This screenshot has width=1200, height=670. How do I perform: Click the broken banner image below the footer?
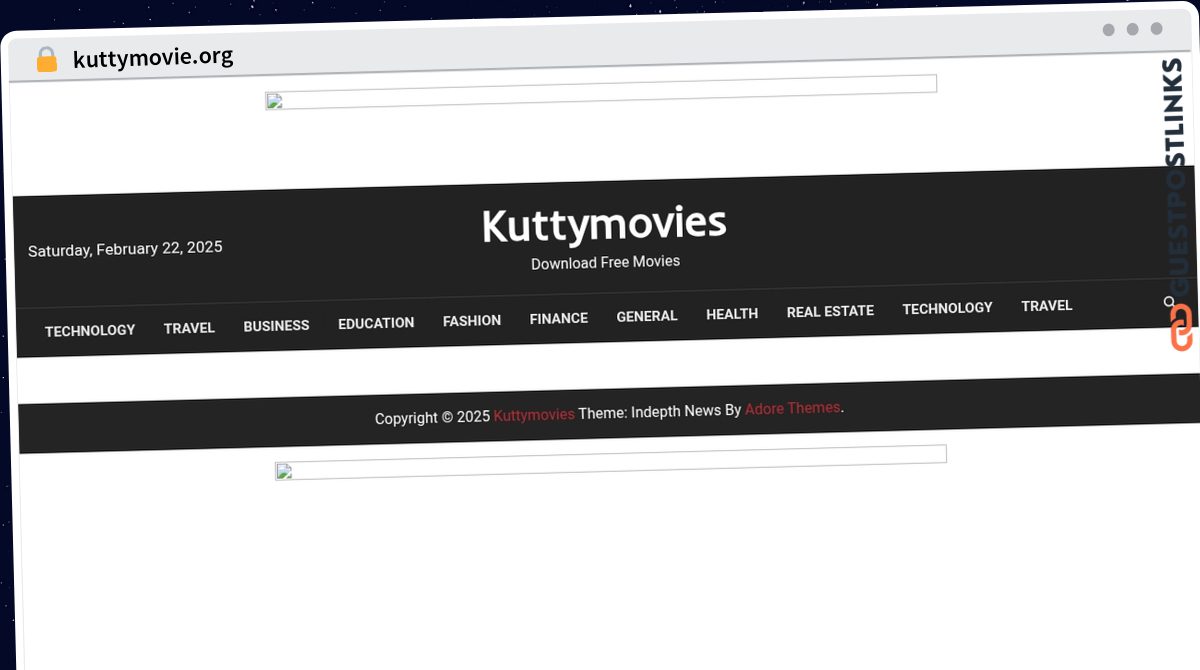(611, 463)
